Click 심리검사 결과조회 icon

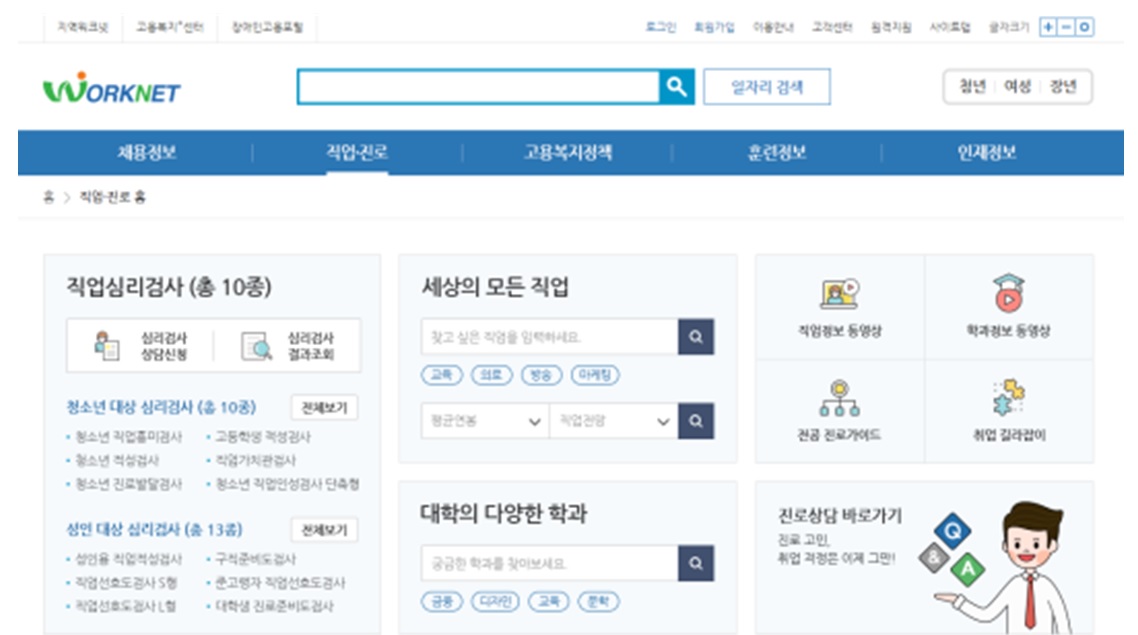click(256, 346)
